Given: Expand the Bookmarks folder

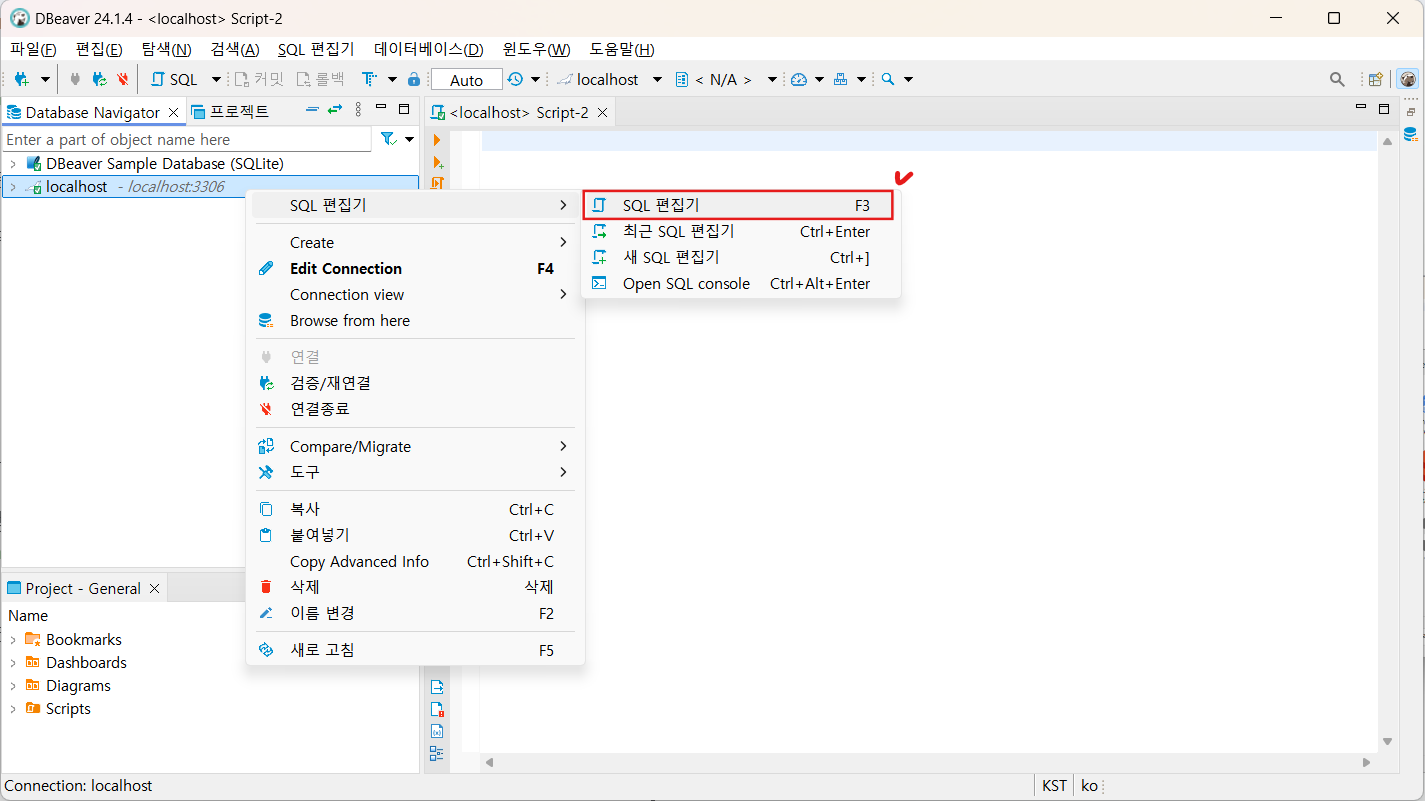Looking at the screenshot, I should click(x=12, y=639).
